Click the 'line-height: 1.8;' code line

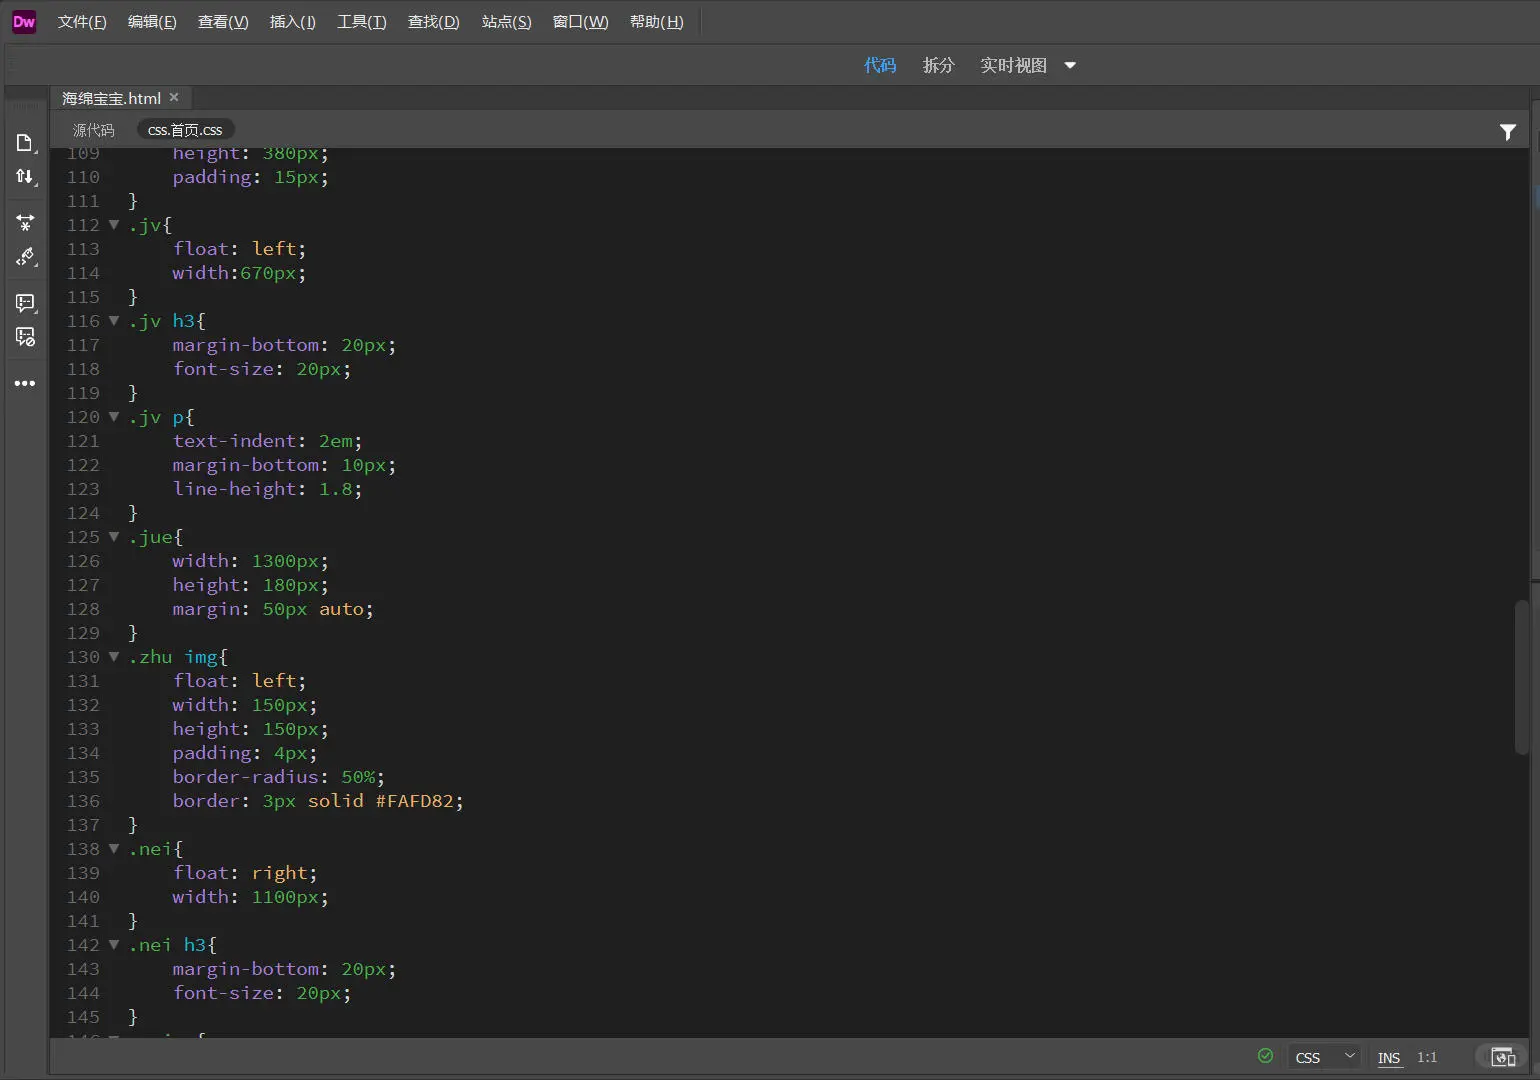[x=267, y=489]
